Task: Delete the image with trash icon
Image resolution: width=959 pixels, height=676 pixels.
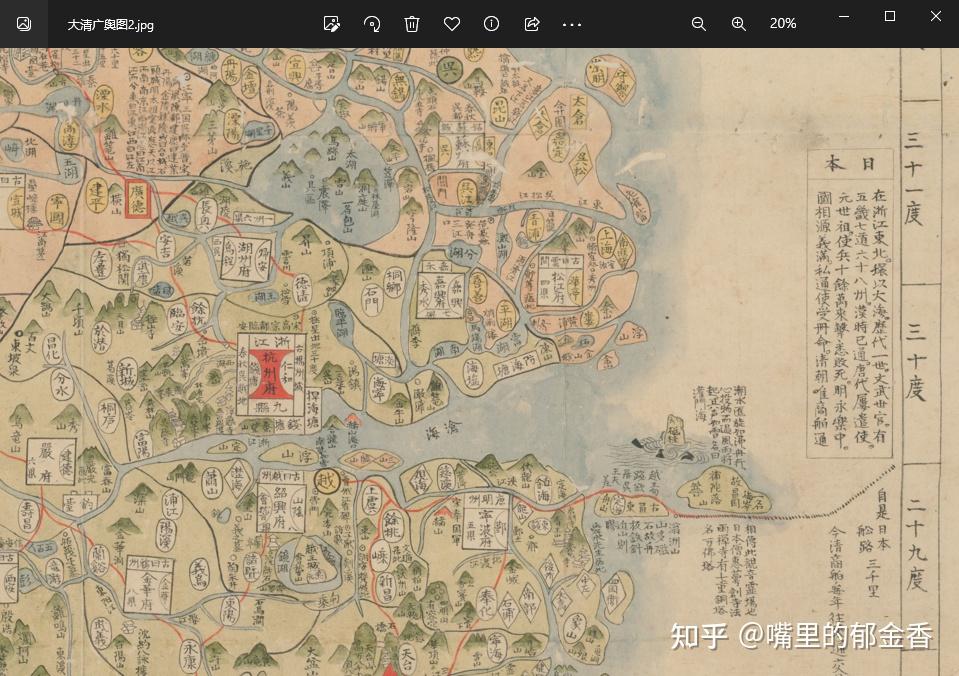Action: pos(412,24)
